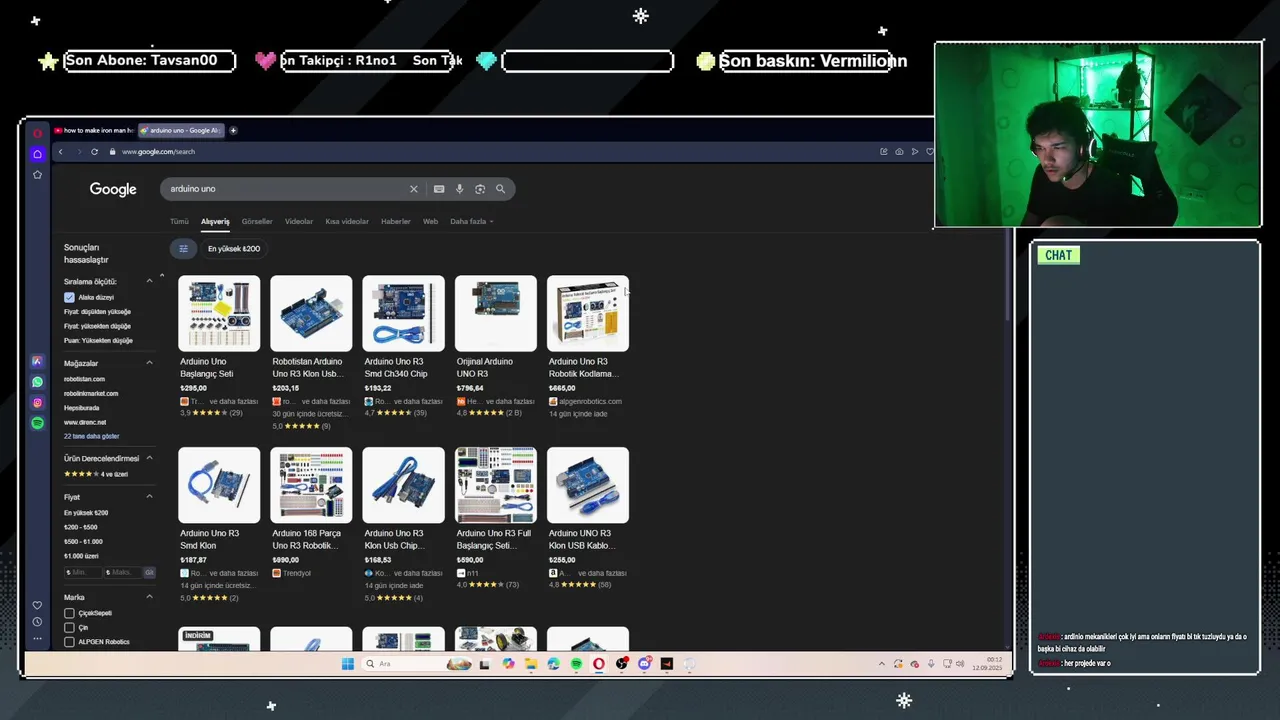Filter by robotistan.com store
This screenshot has height=720, width=1280.
[x=84, y=379]
